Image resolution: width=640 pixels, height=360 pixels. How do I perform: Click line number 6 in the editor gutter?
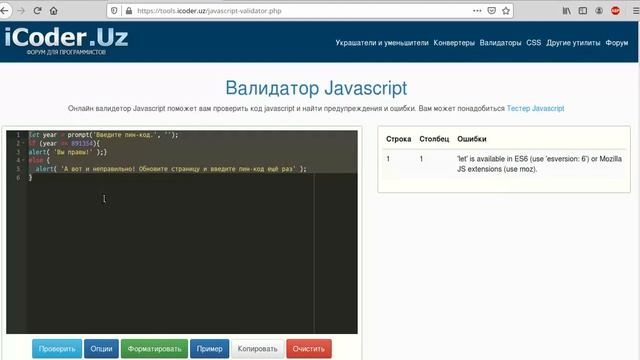click(x=18, y=178)
